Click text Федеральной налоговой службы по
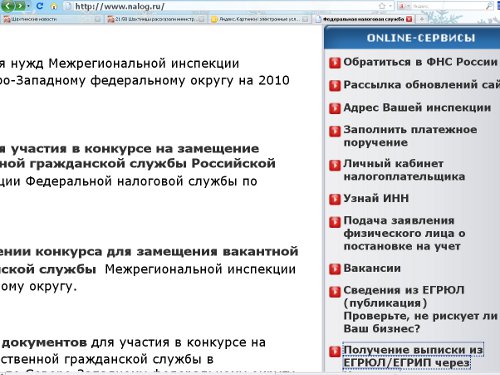Image resolution: width=500 pixels, height=375 pixels. pos(142,181)
